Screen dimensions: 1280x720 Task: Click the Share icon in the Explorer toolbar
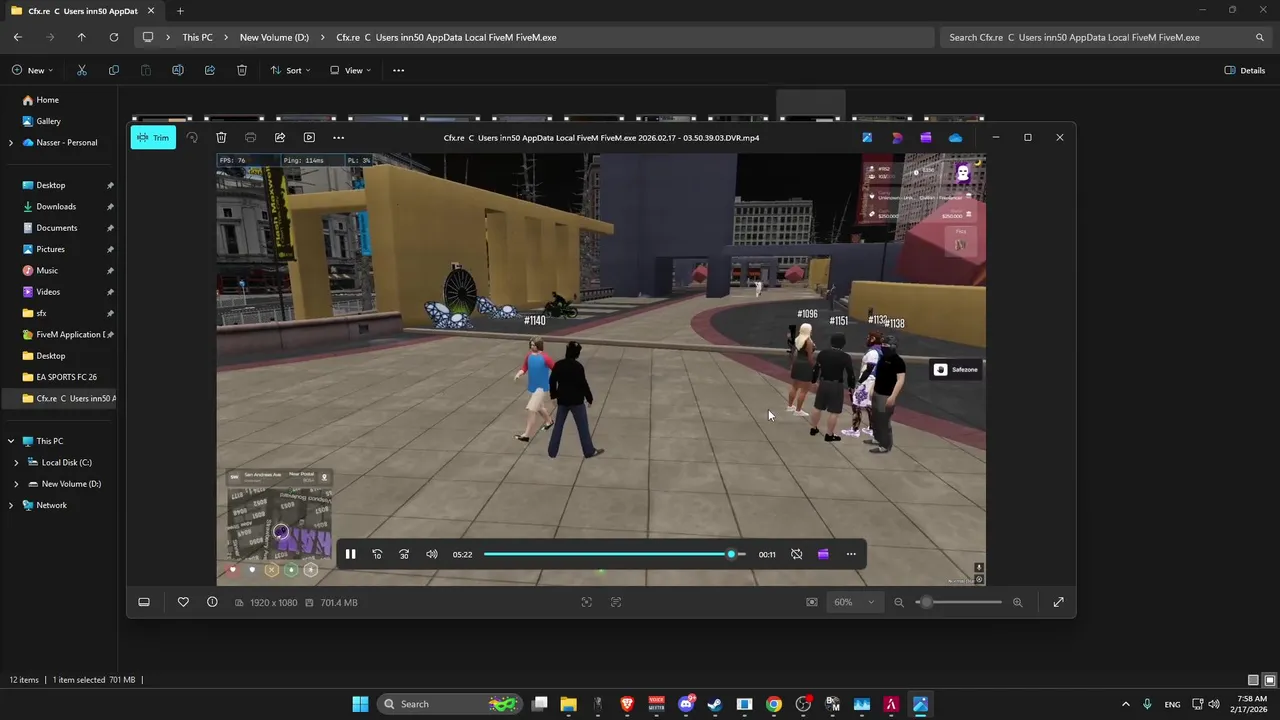210,70
